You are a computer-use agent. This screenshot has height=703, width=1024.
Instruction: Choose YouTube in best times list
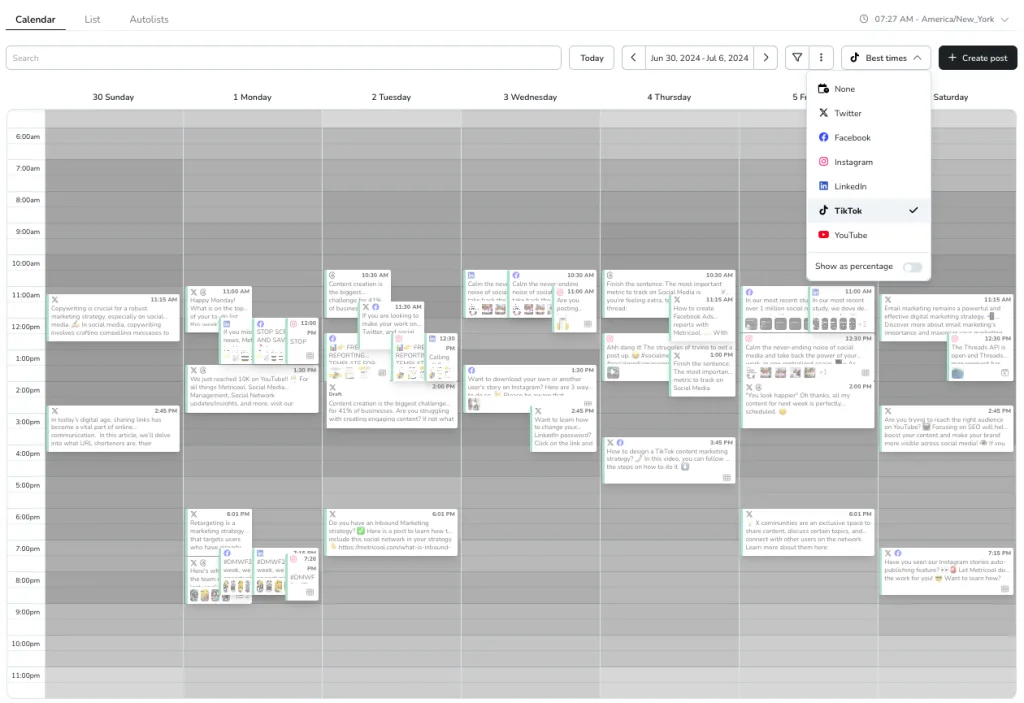(x=850, y=235)
